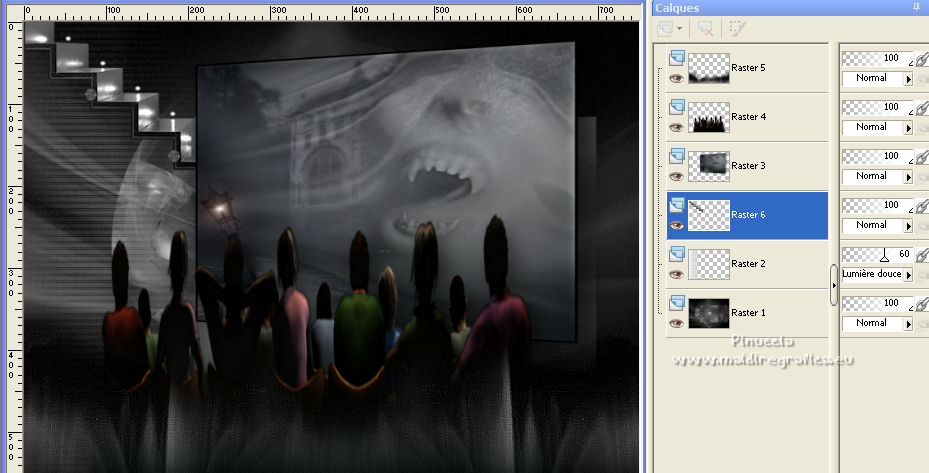The height and width of the screenshot is (473, 929).
Task: Hide the Raster 4 layer with its eye
Action: [676, 127]
